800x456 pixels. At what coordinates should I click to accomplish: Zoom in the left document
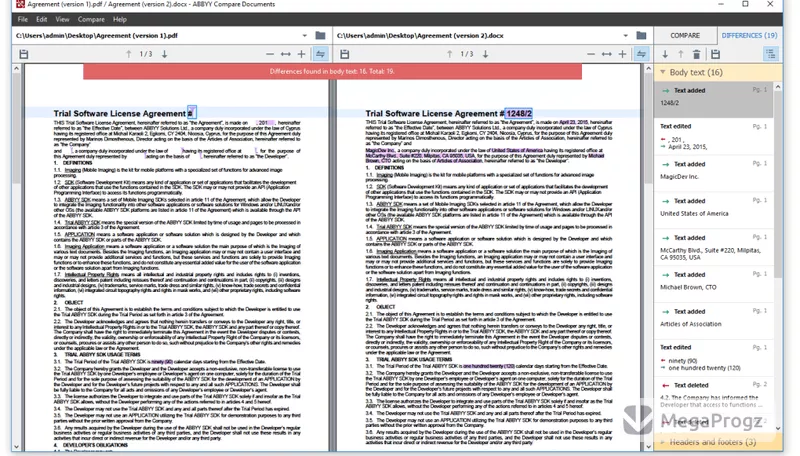click(x=302, y=54)
